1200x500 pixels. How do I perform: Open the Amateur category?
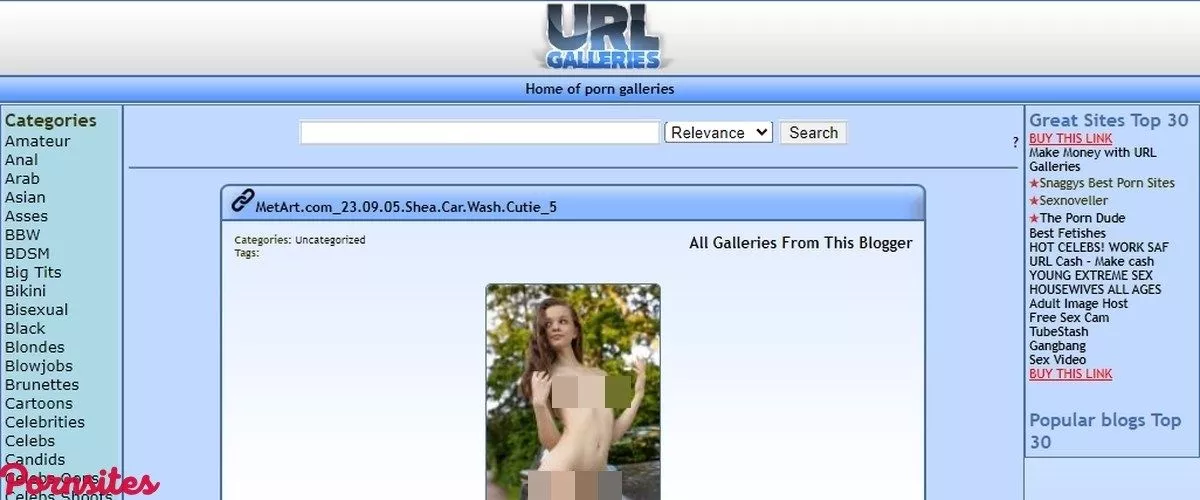pos(37,141)
